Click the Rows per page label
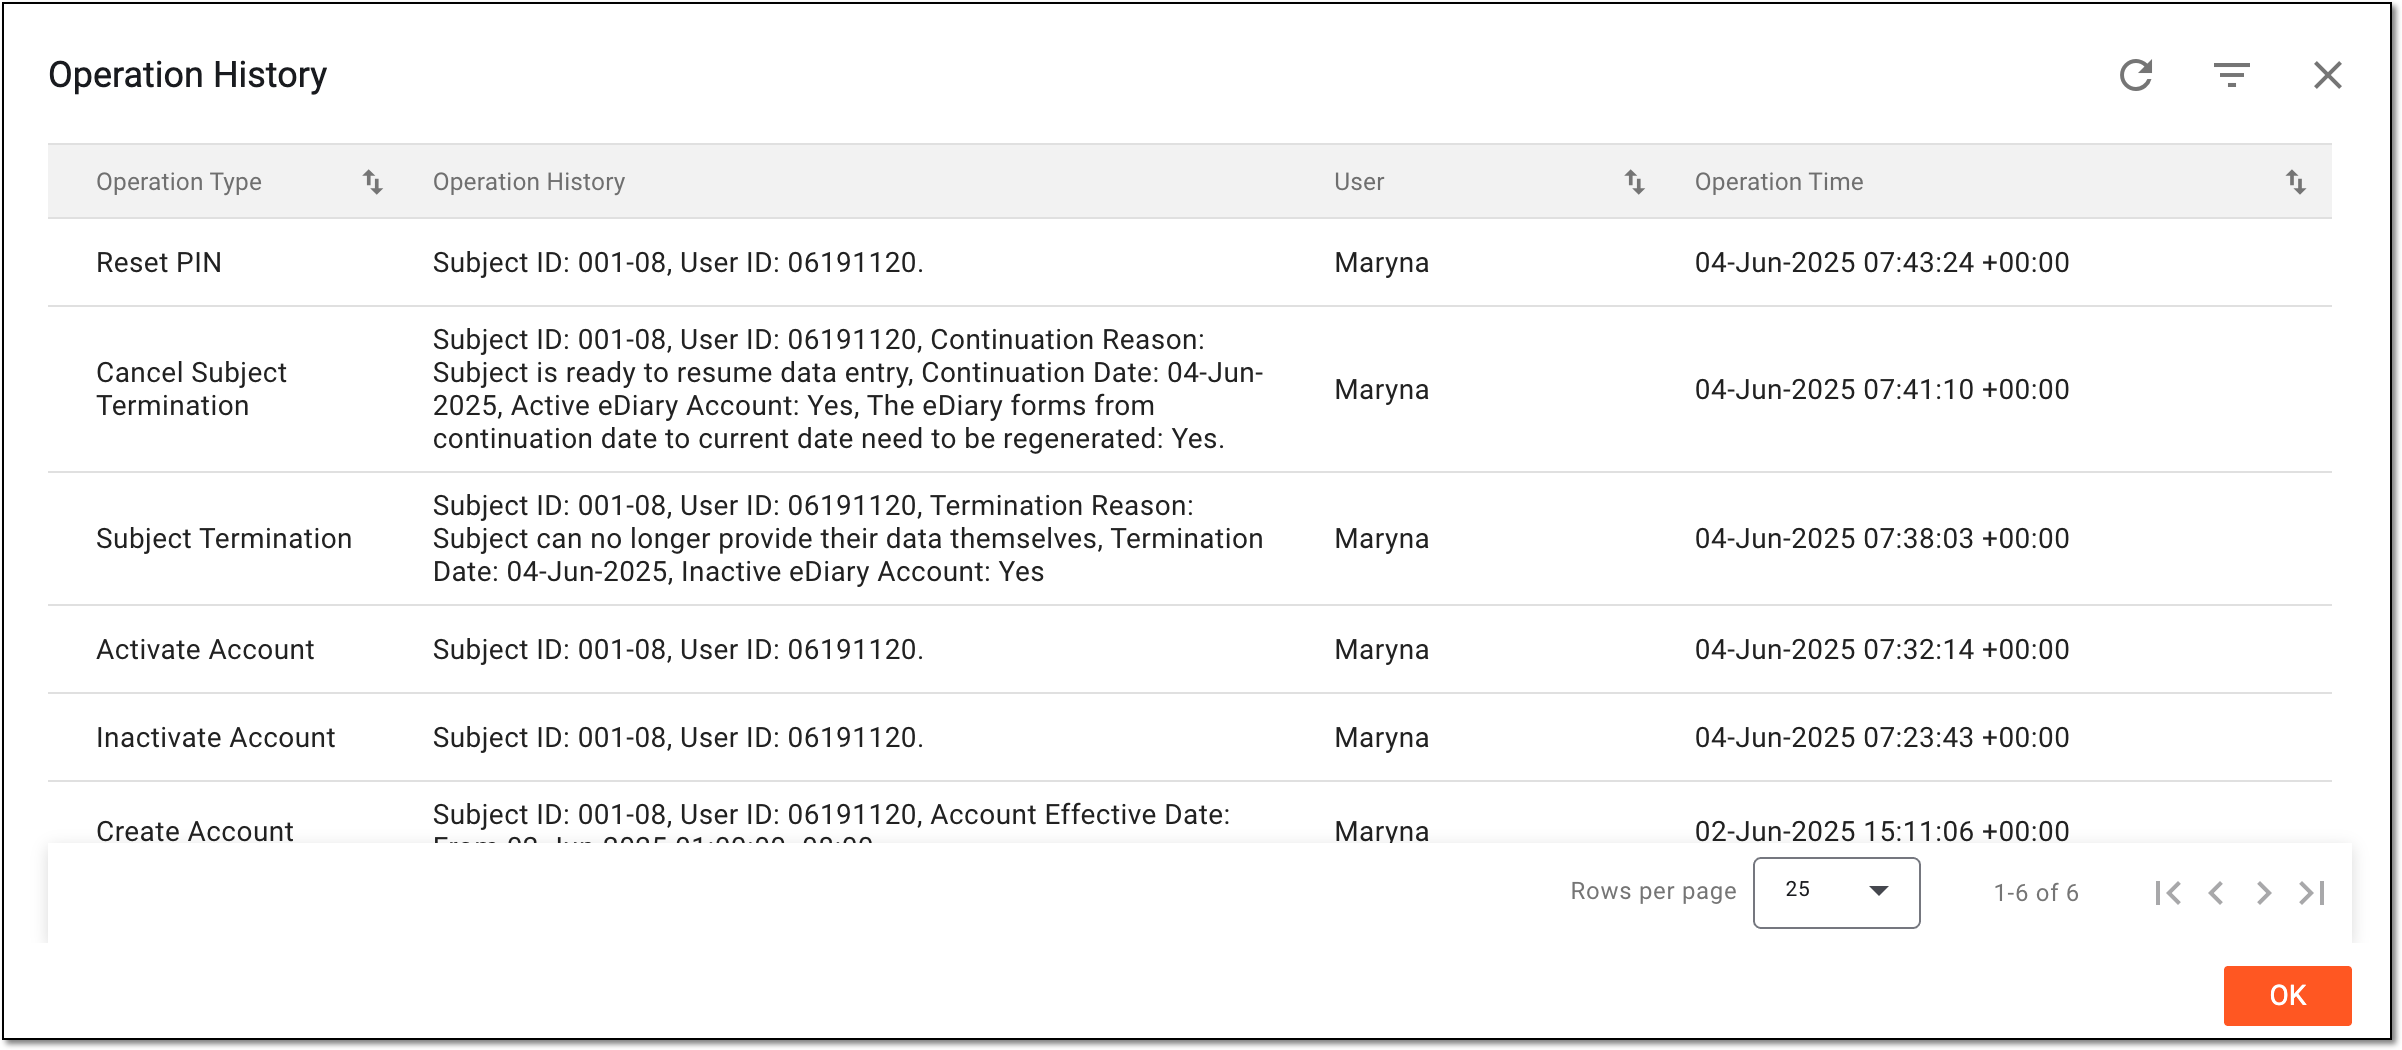 pos(1653,891)
